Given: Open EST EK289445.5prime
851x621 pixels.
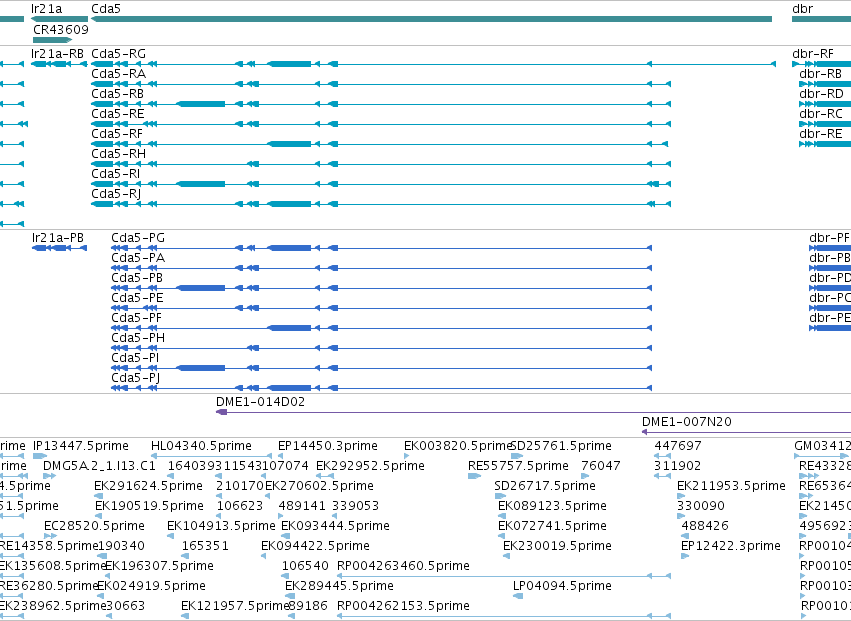Looking at the screenshot, I should point(339,586).
